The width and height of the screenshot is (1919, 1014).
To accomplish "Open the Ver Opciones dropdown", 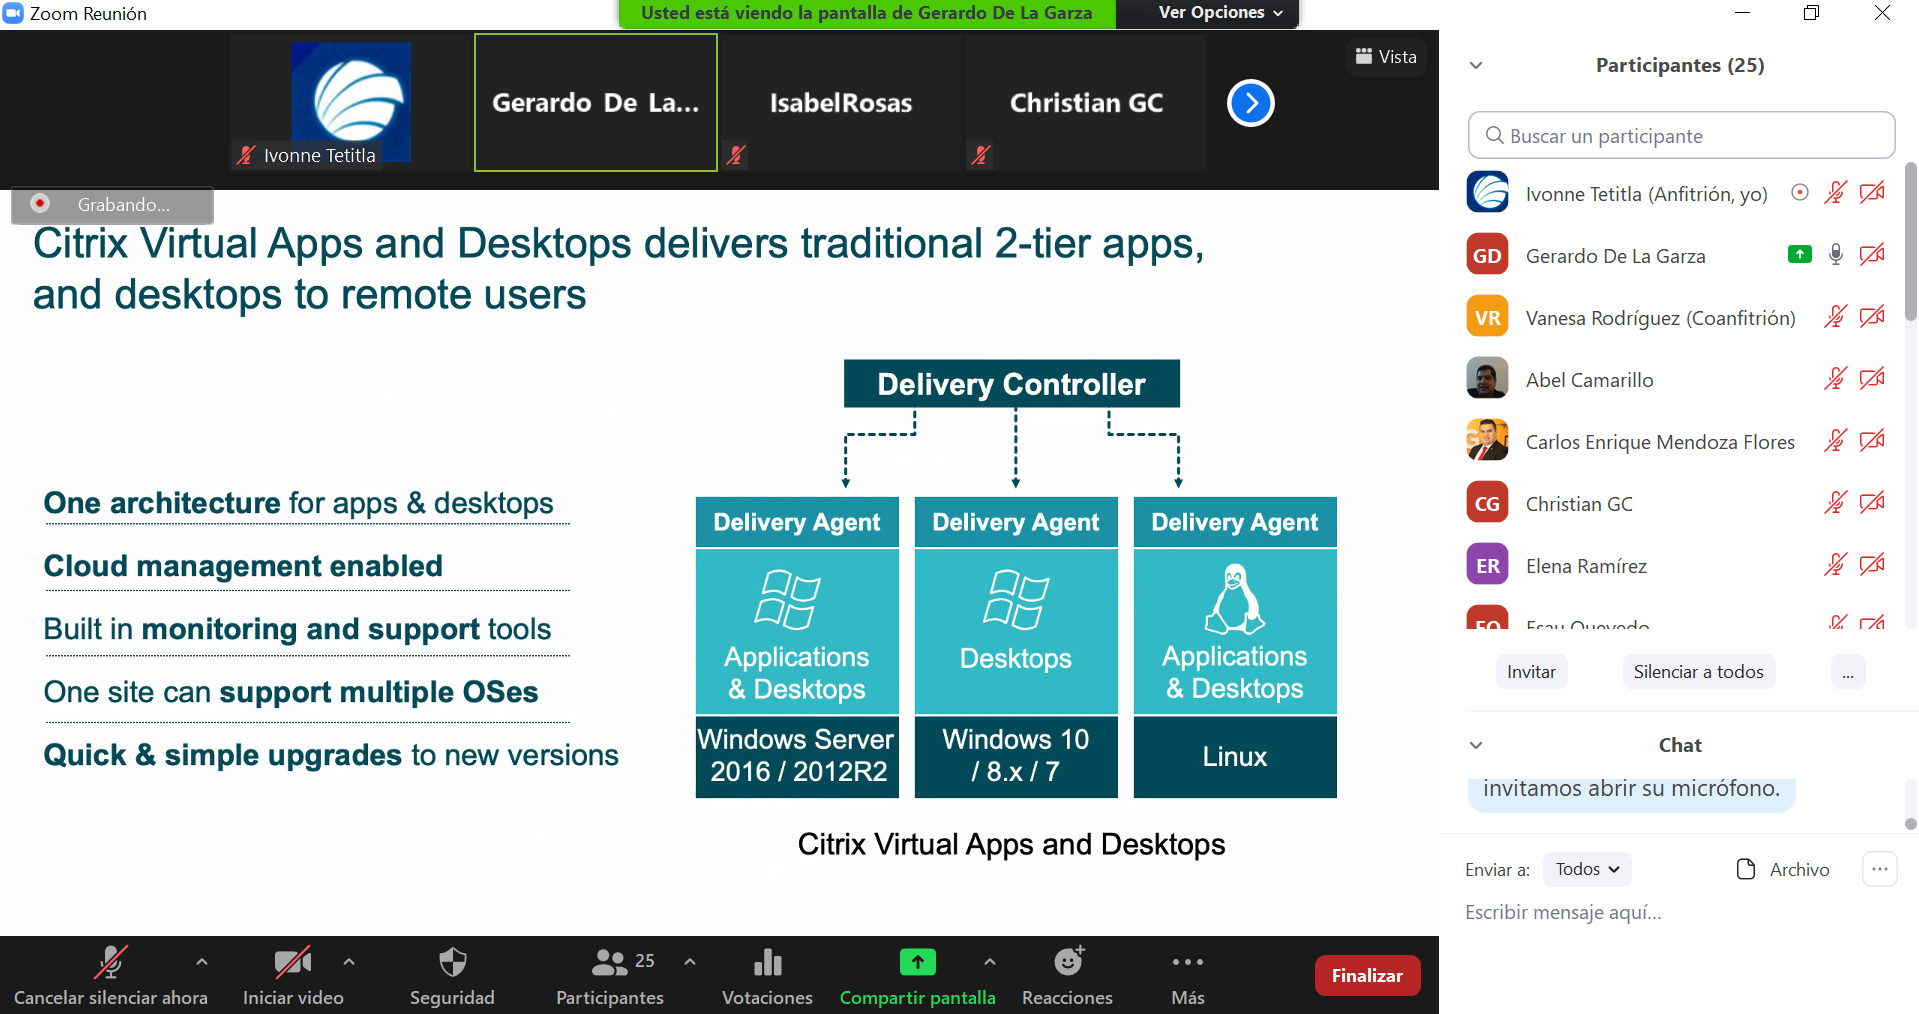I will pos(1219,13).
